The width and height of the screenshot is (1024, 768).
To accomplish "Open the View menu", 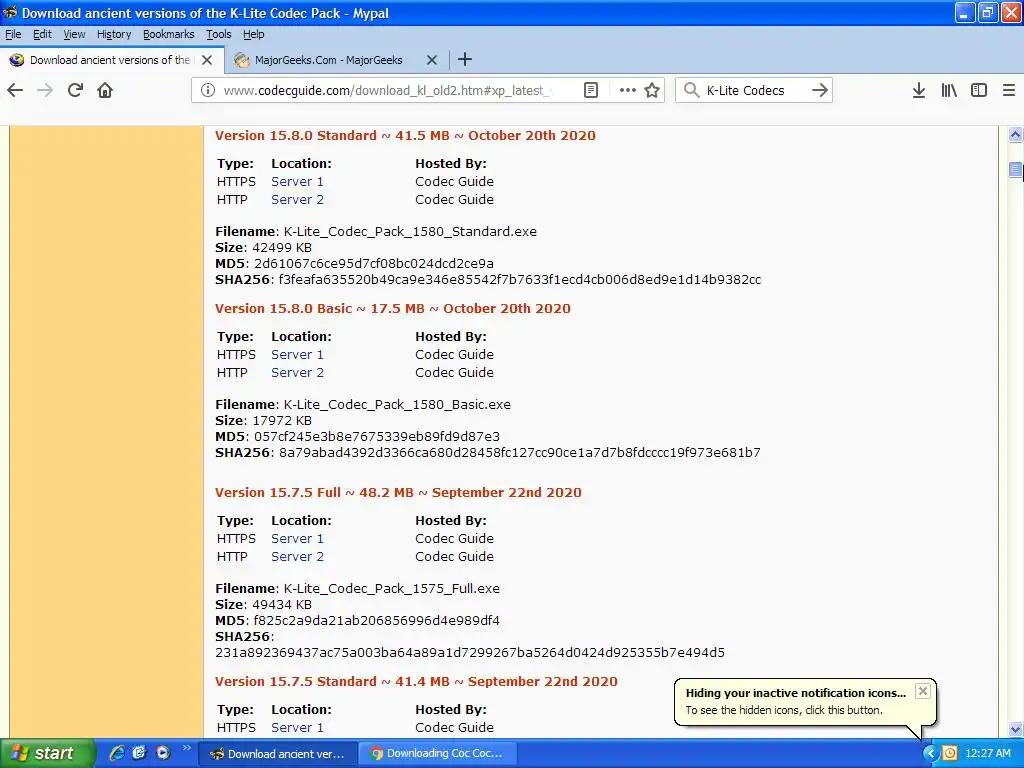I will pos(74,34).
